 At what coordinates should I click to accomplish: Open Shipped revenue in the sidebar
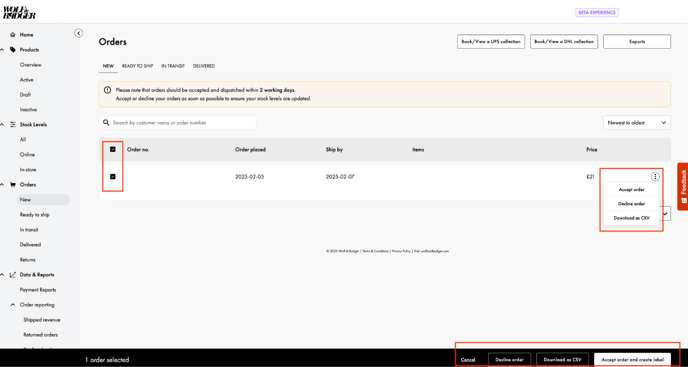coord(42,320)
